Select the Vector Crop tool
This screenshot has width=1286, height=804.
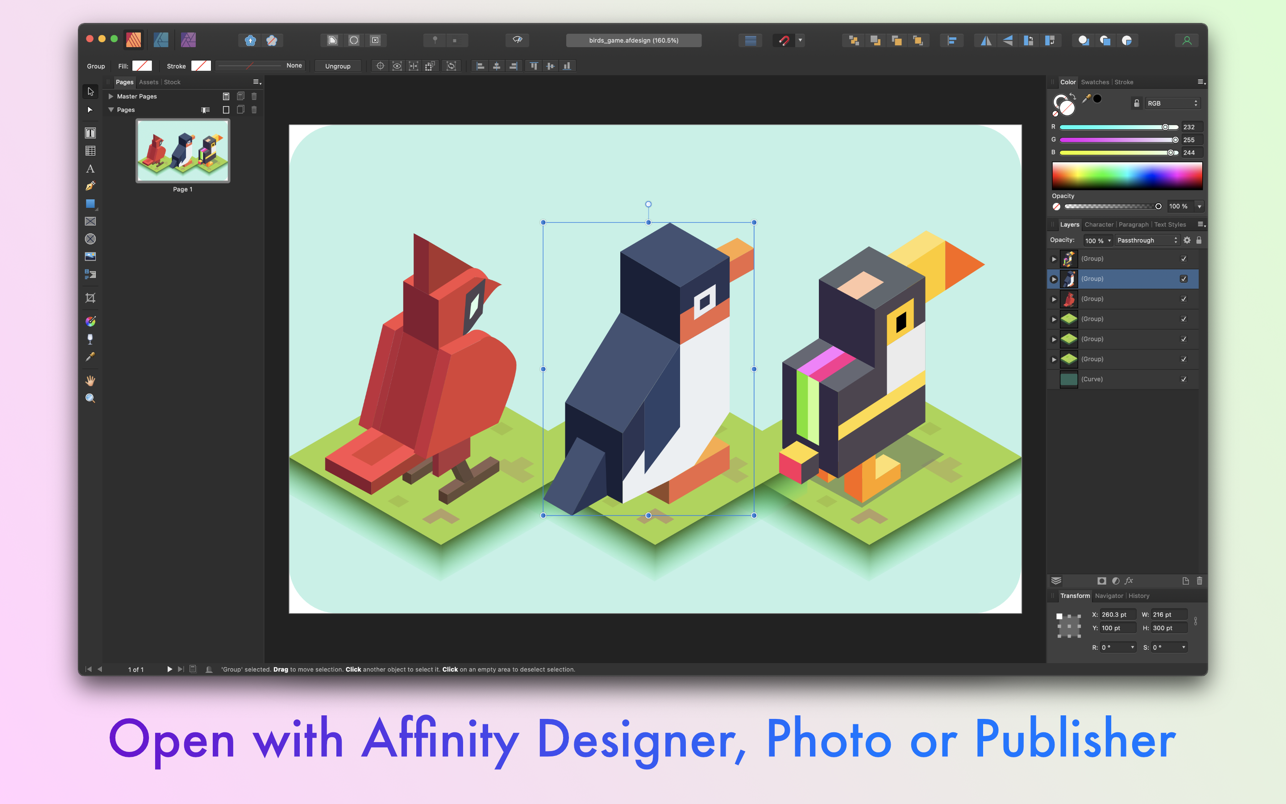pos(90,298)
